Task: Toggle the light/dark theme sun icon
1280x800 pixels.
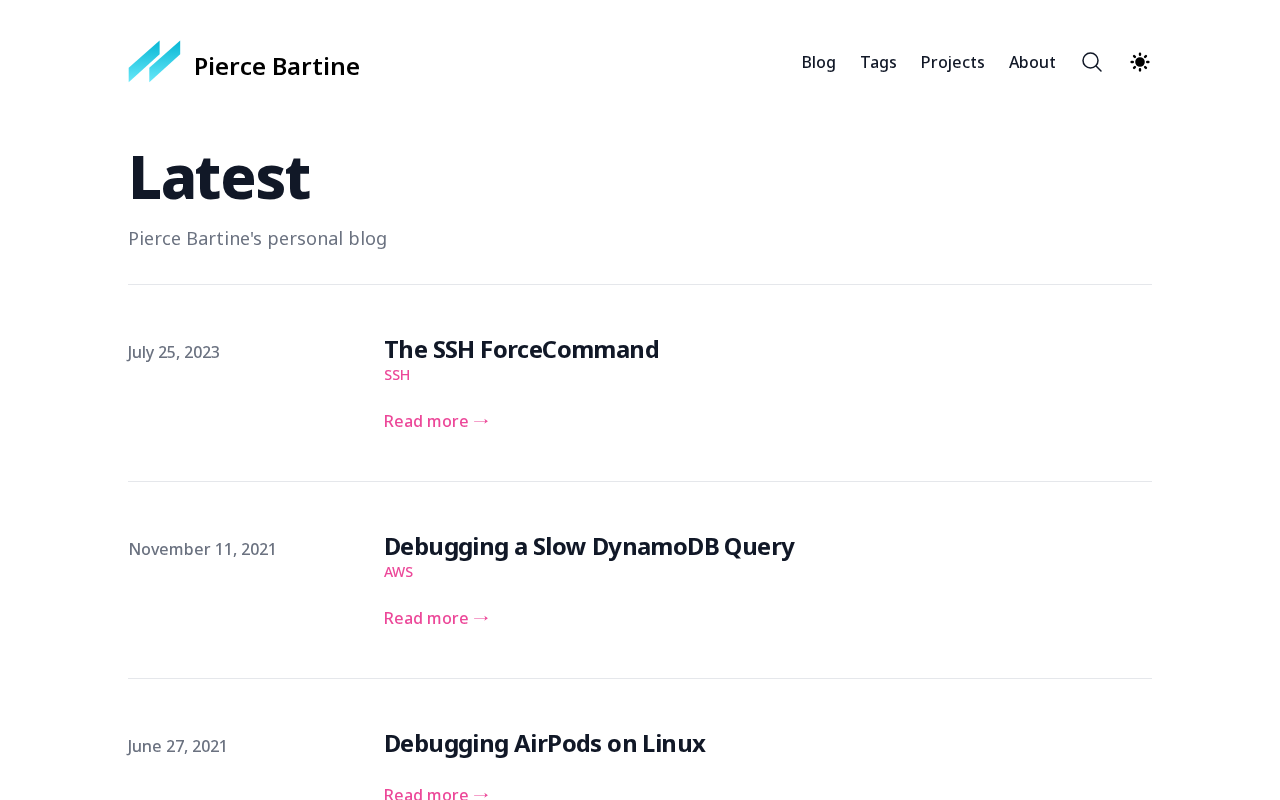Action: tap(1140, 62)
